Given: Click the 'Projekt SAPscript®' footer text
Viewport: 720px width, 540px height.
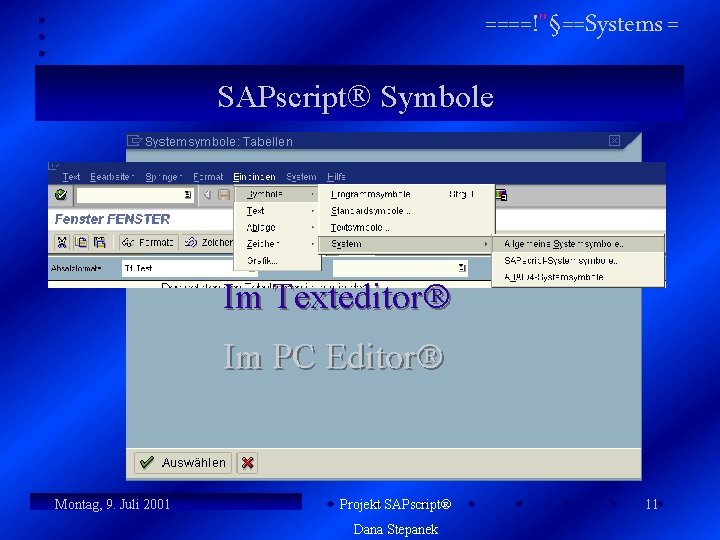Looking at the screenshot, I should tap(395, 504).
